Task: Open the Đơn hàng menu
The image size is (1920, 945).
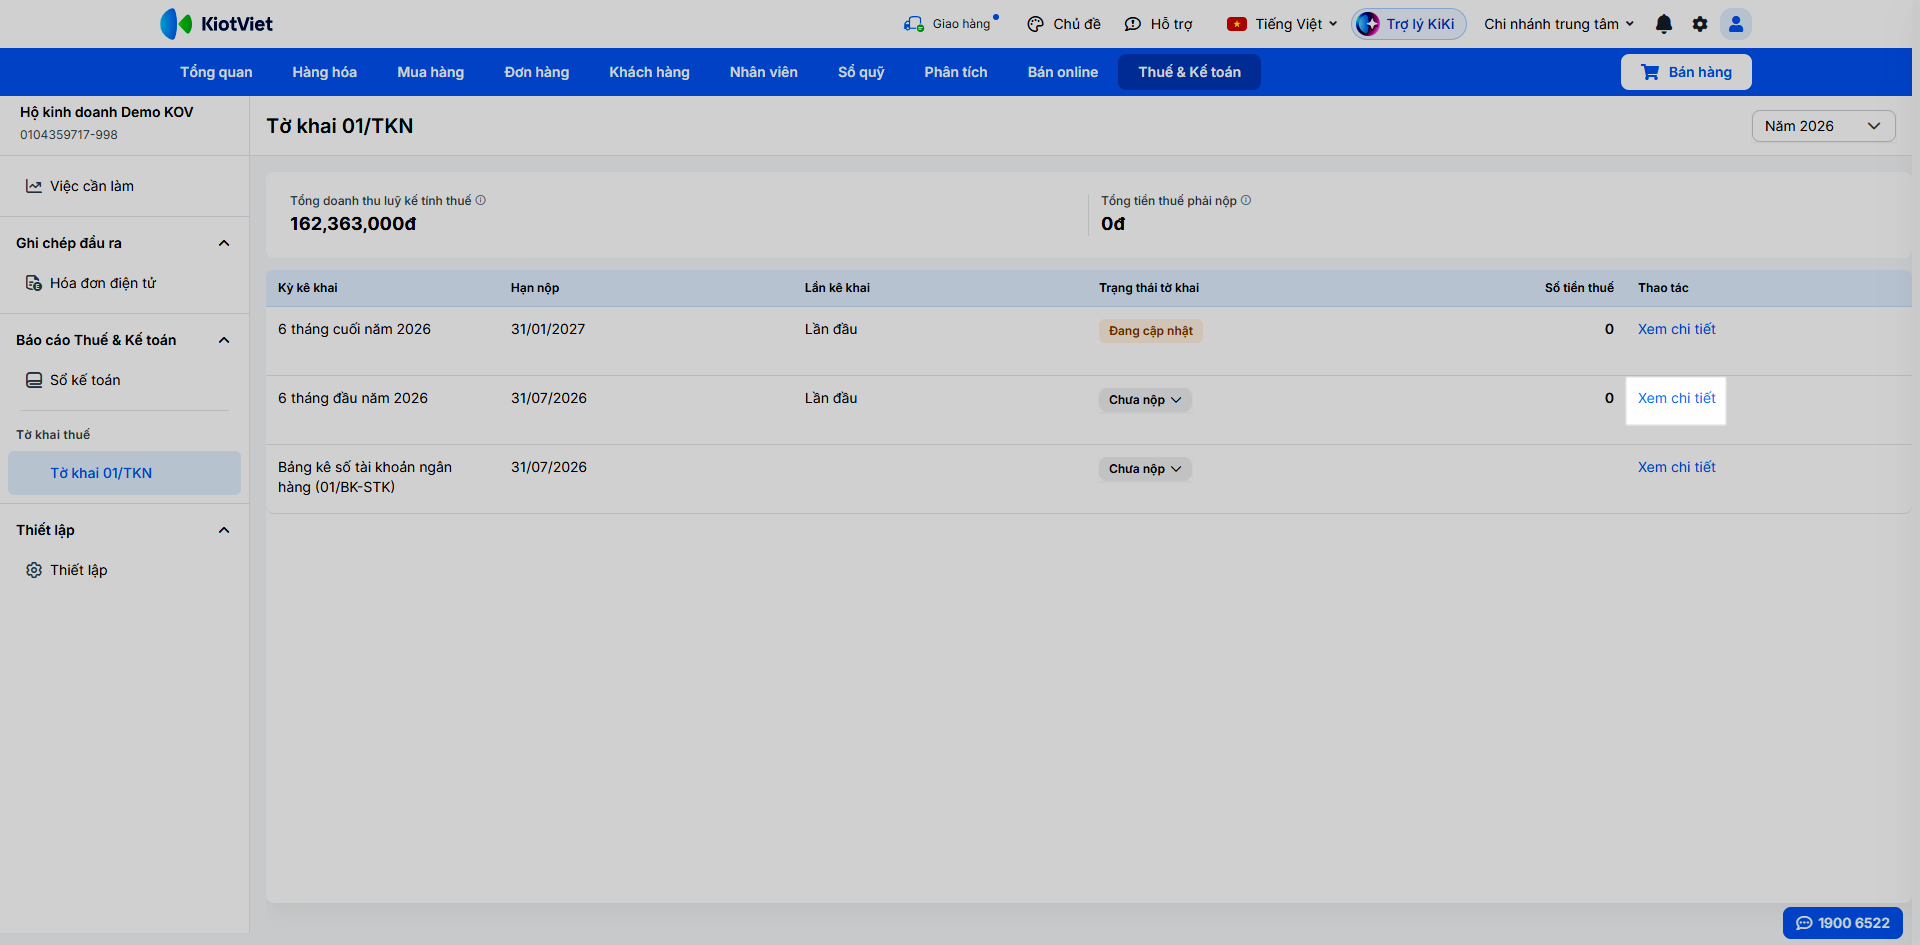Action: click(537, 72)
